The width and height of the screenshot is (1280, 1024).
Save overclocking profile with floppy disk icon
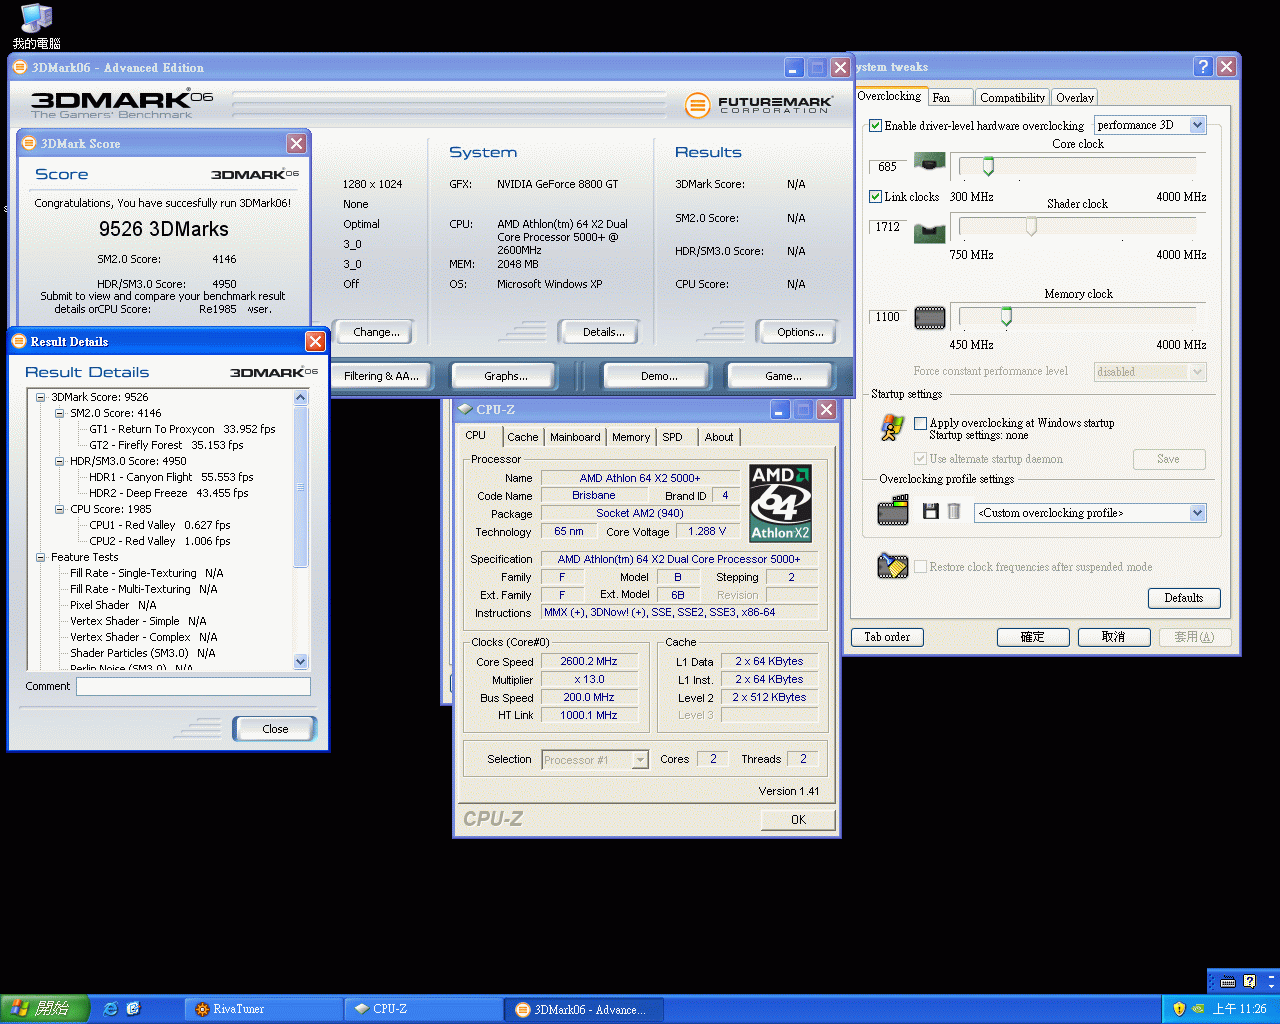click(x=930, y=511)
